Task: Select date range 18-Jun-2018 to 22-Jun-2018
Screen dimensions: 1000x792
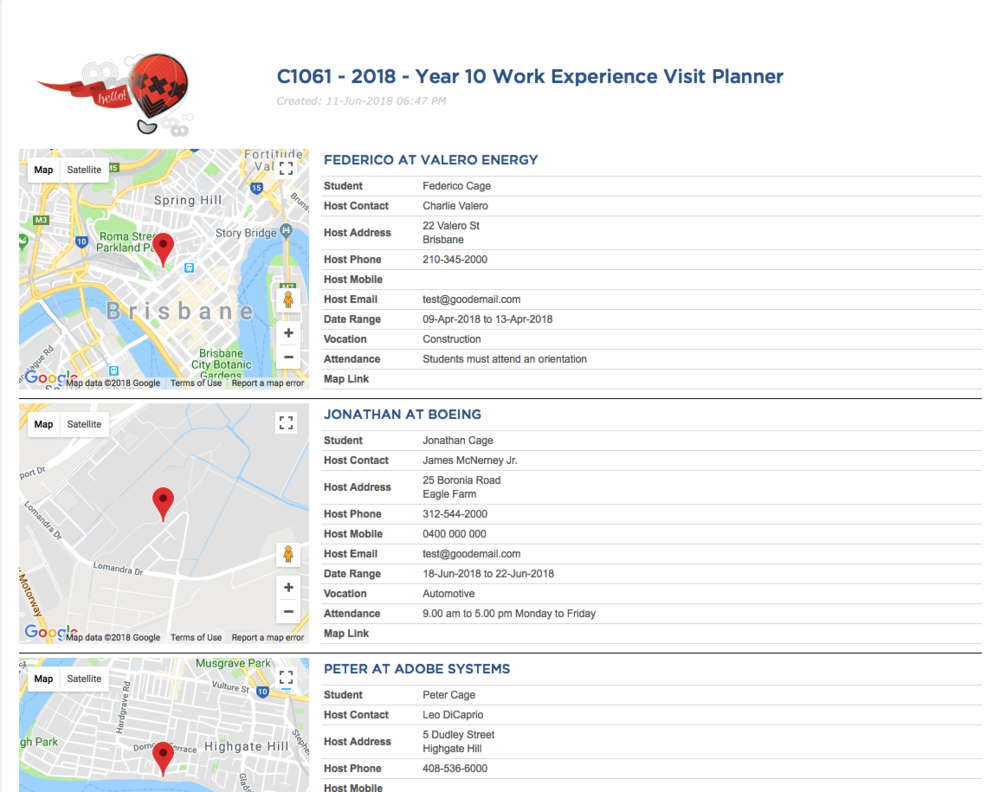Action: 489,574
